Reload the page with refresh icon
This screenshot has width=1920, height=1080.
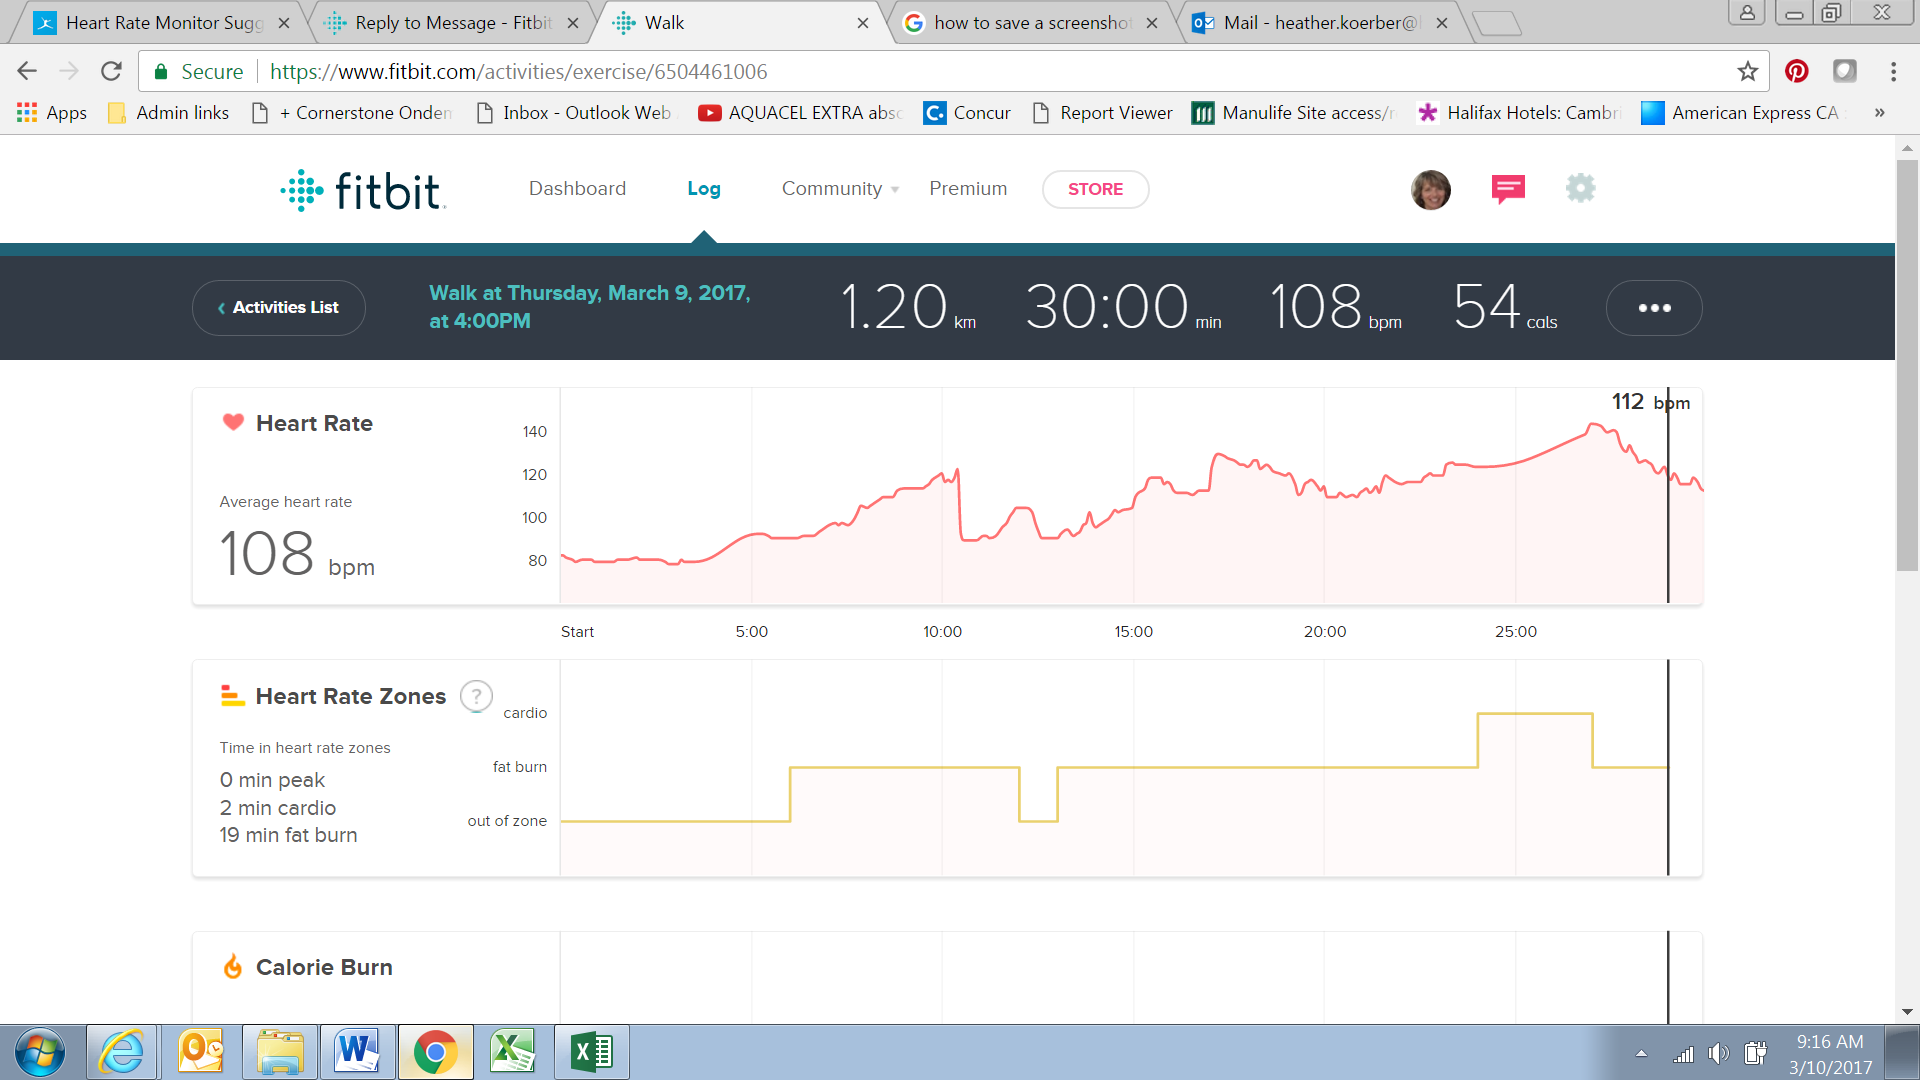(111, 71)
